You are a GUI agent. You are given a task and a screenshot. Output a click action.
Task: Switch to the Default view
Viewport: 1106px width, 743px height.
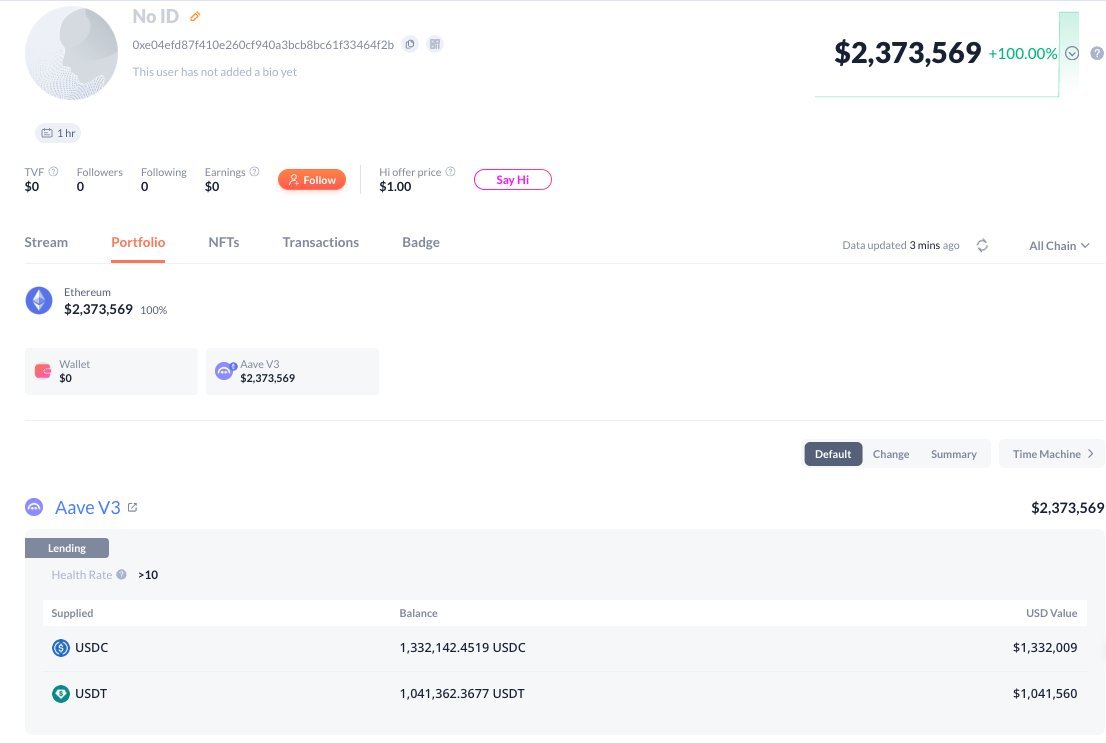[x=833, y=454]
